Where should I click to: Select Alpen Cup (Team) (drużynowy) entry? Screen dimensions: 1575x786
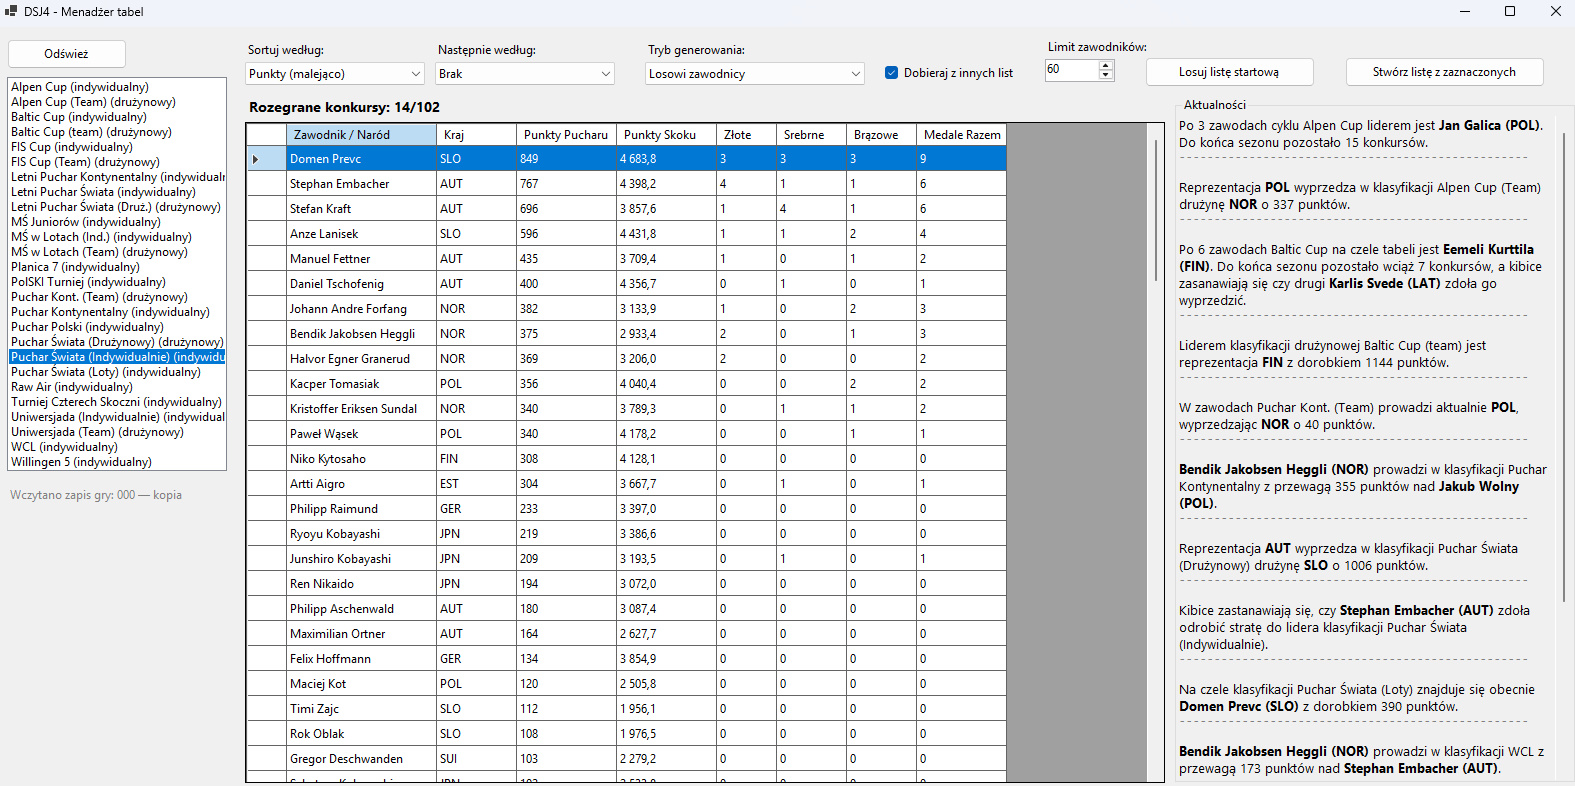click(117, 102)
